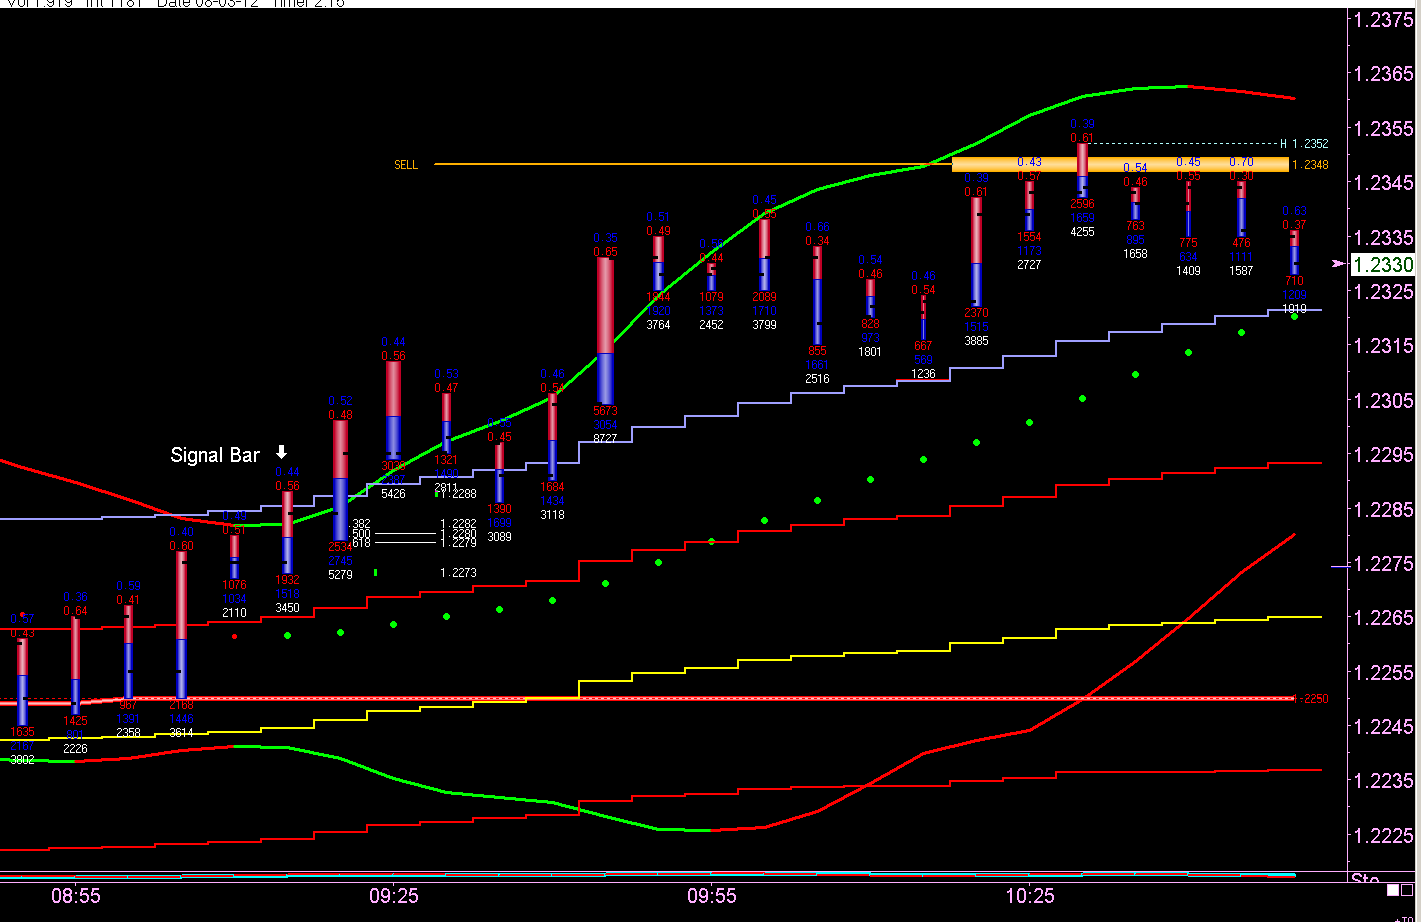Click the 1.2225 price axis label
Screen dimensions: 1421x922
1383,835
